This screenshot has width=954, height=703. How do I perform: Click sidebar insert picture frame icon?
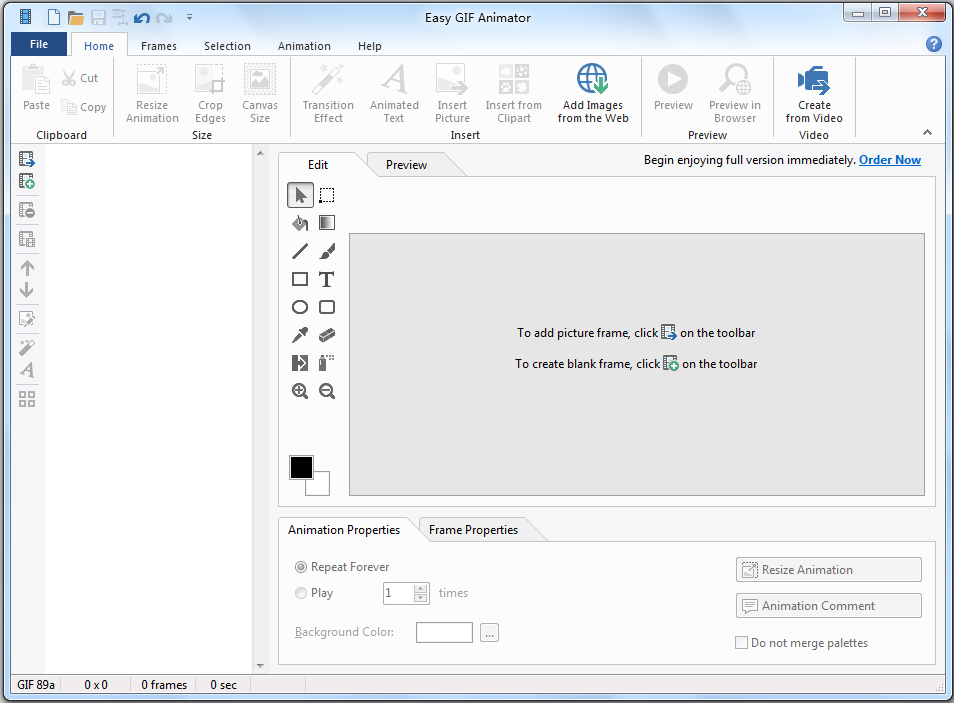(x=27, y=159)
